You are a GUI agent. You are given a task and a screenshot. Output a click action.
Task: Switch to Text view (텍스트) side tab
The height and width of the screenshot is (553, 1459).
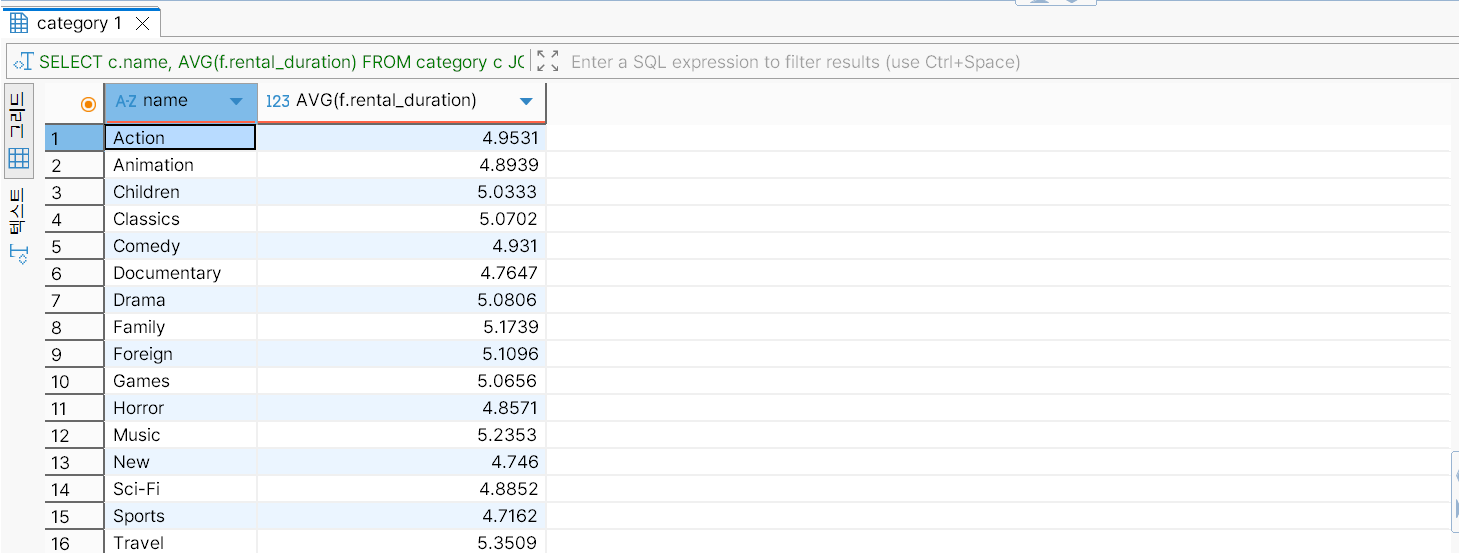[x=19, y=226]
